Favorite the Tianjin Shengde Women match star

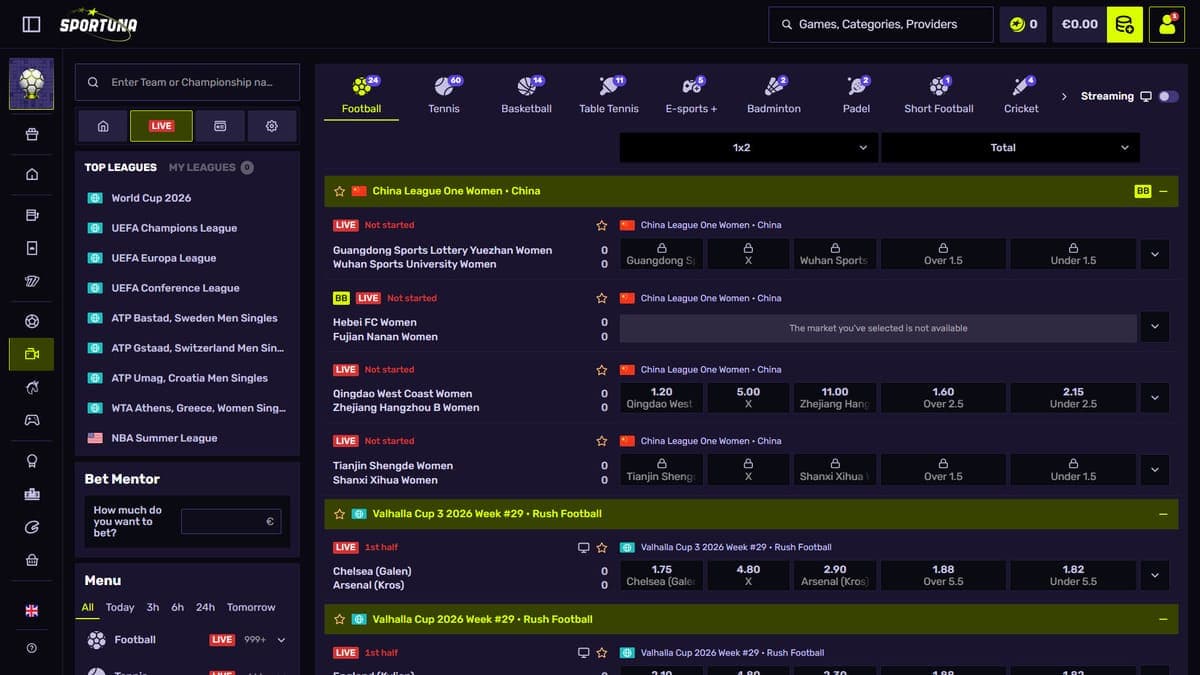(602, 441)
